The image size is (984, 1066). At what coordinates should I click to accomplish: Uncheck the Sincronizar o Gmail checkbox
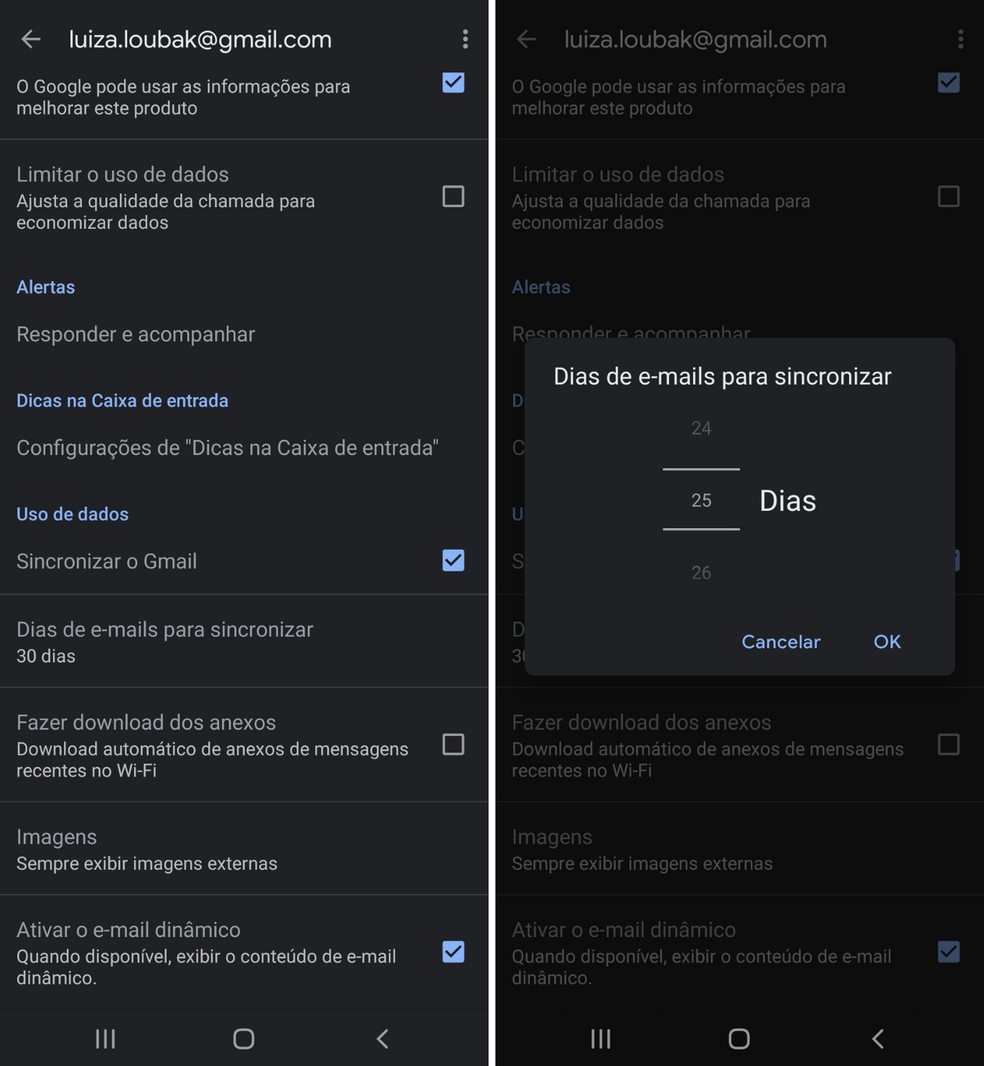point(453,560)
